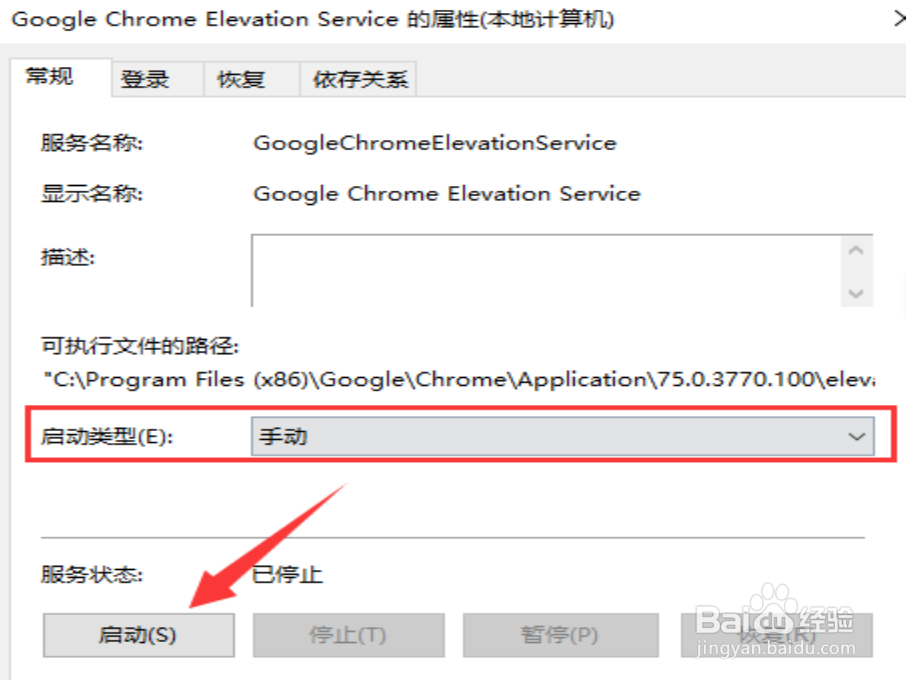Viewport: 906px width, 680px height.
Task: Click the 服务名称 label
Action: tap(92, 143)
